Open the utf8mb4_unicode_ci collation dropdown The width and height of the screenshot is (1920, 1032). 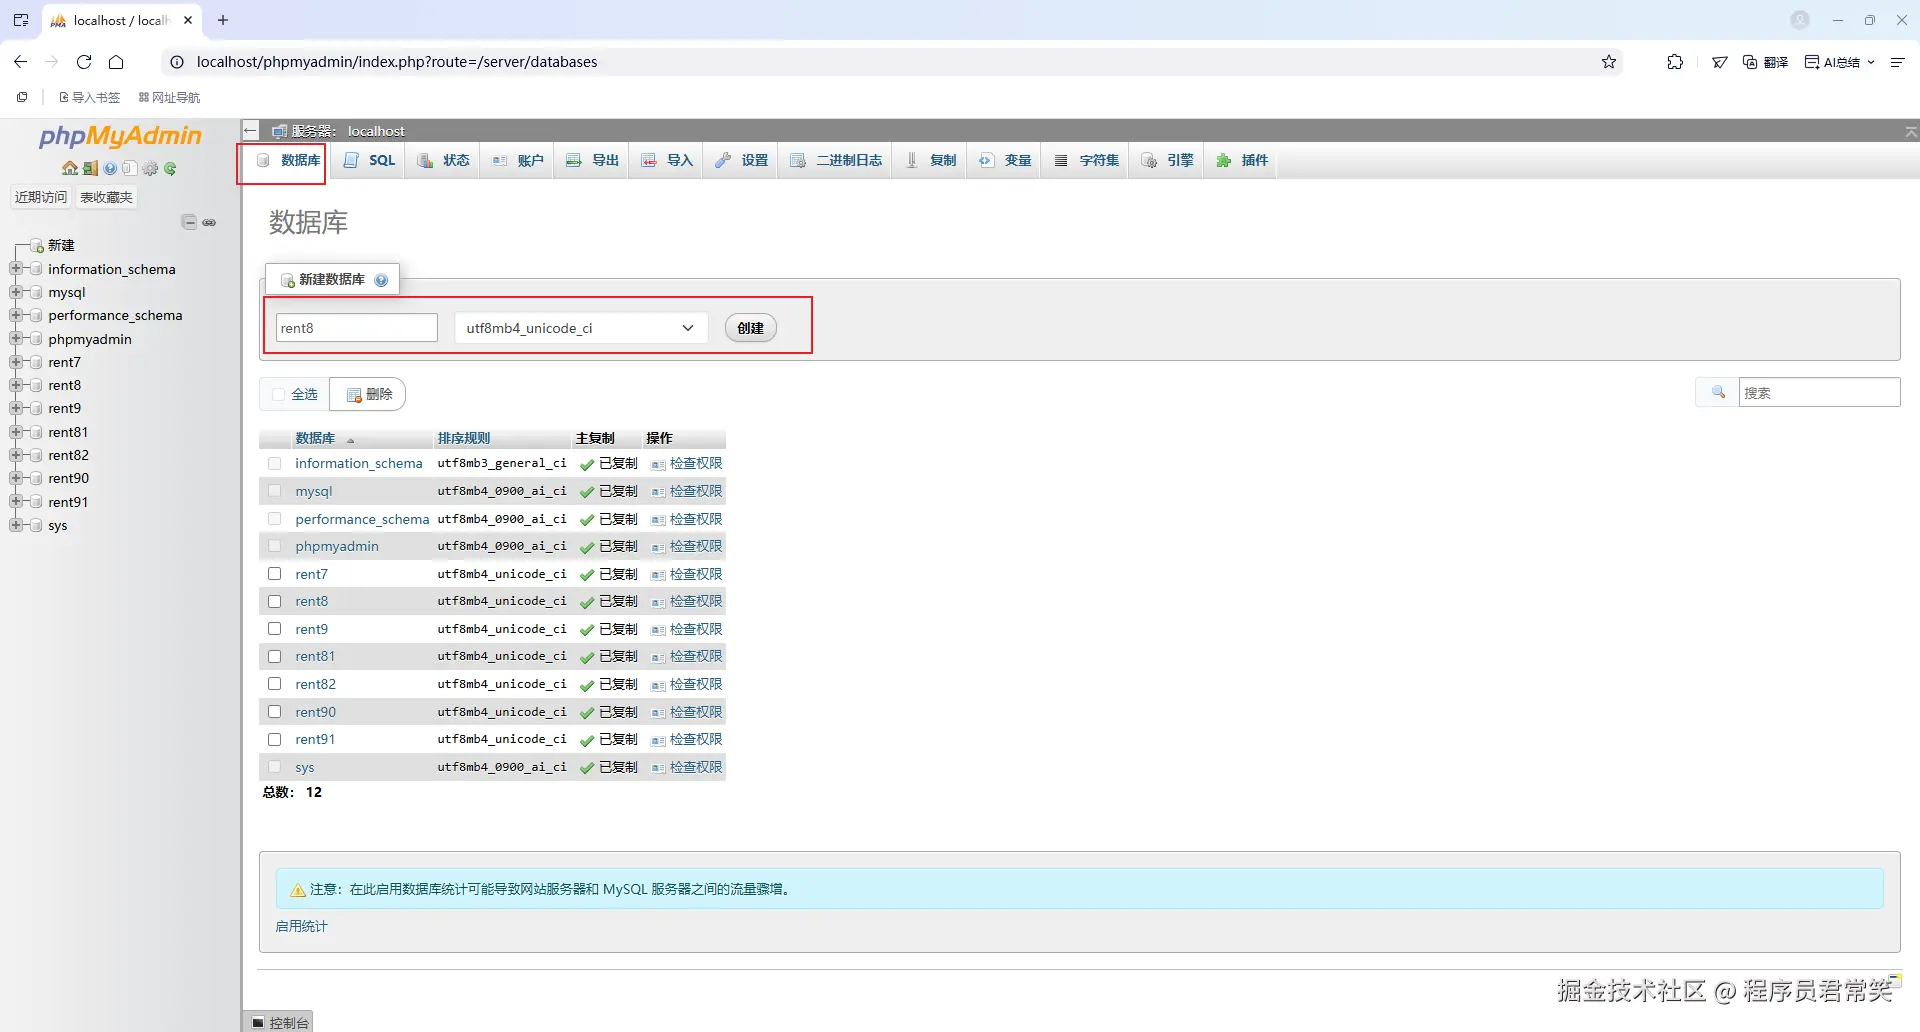[x=581, y=328]
